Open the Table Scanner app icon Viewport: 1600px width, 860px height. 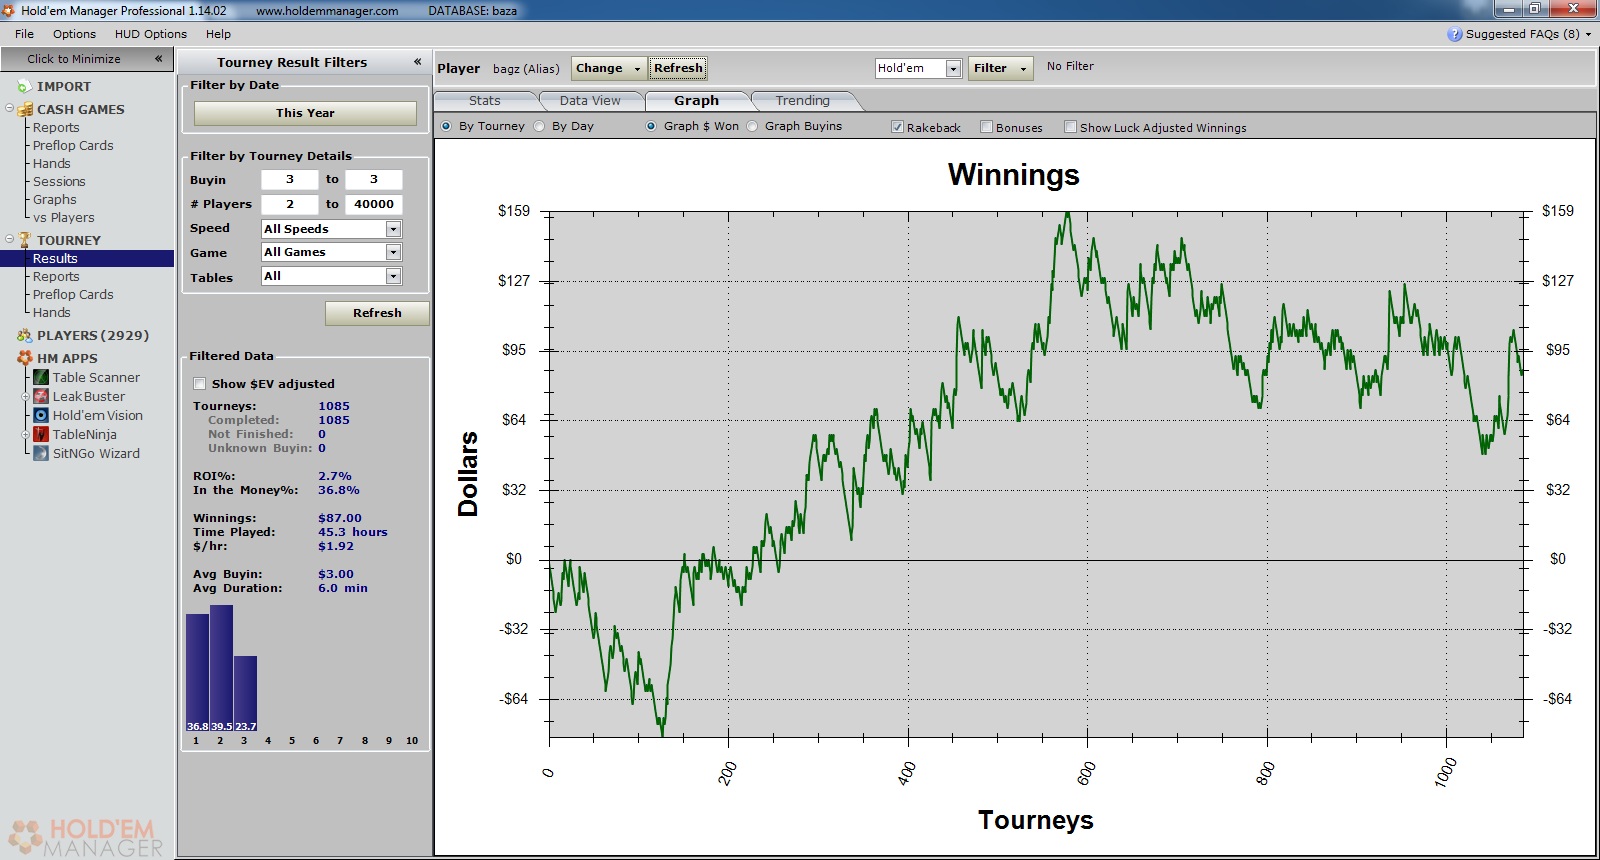[x=41, y=377]
